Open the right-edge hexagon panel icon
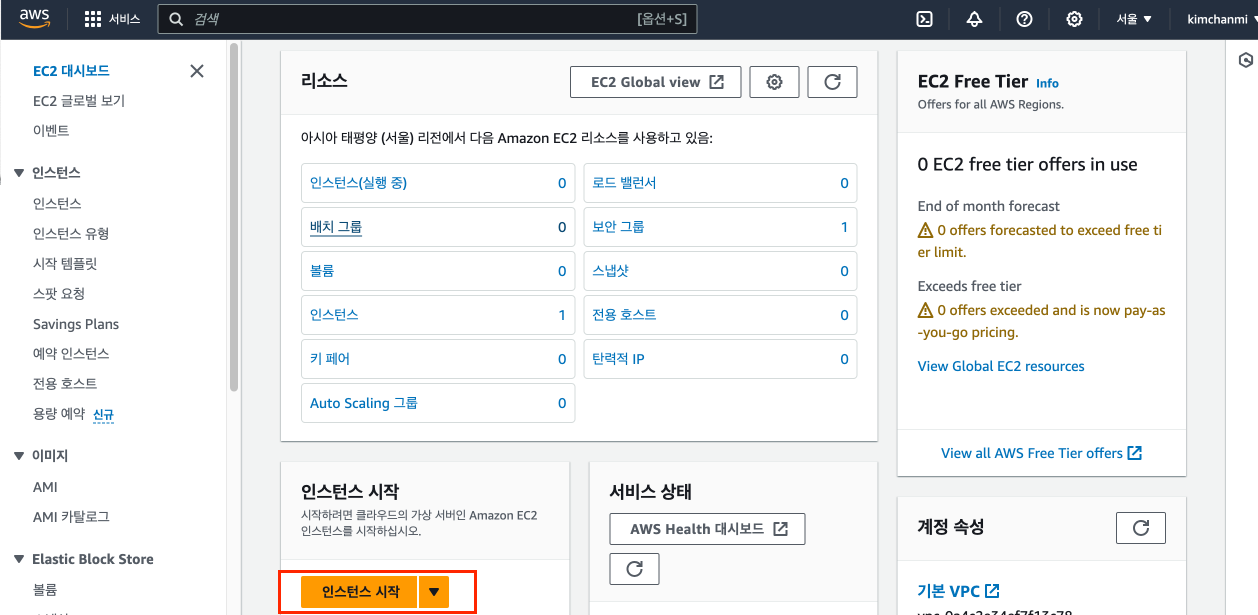Image resolution: width=1258 pixels, height=615 pixels. pyautogui.click(x=1246, y=60)
